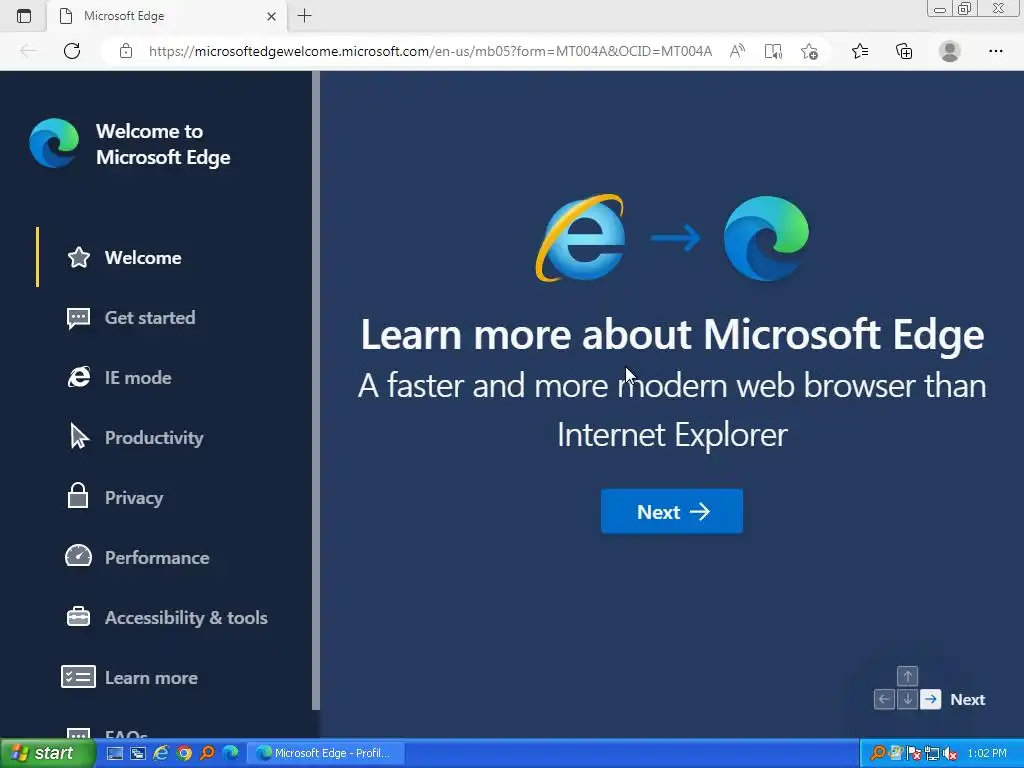Click the tab actions menu icon
Viewport: 1024px width, 768px height.
(x=24, y=16)
